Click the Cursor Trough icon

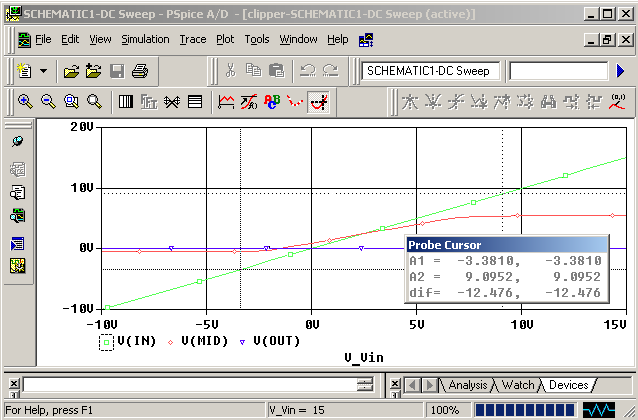pos(433,102)
